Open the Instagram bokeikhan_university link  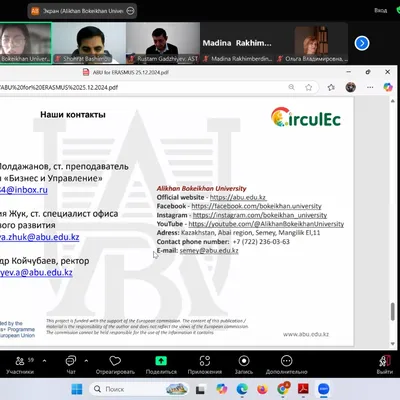tap(260, 215)
